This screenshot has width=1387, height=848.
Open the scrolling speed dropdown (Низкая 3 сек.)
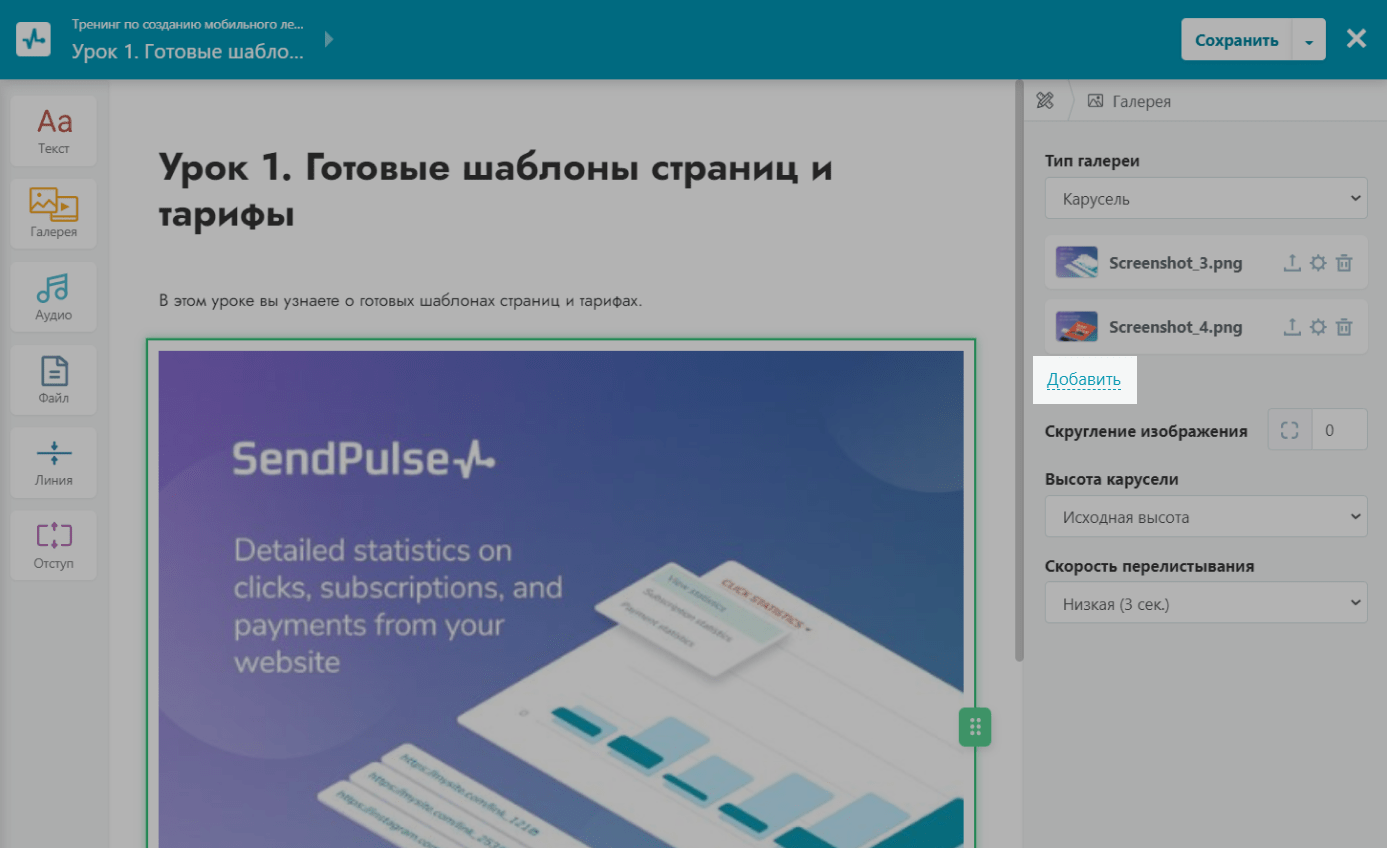(1205, 604)
